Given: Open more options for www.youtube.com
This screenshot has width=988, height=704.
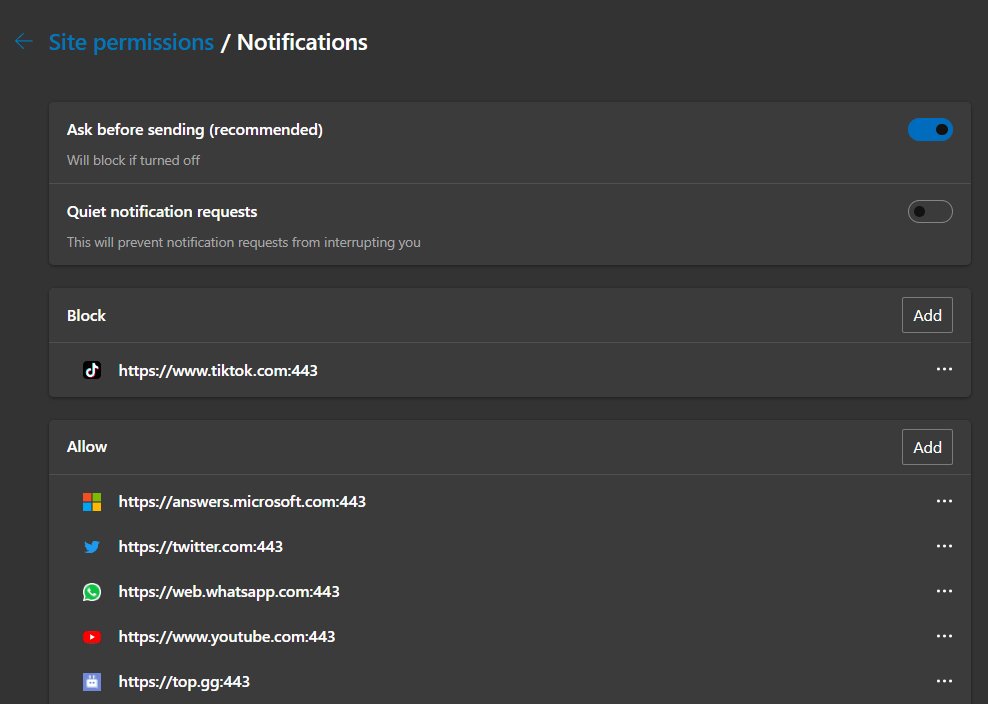Looking at the screenshot, I should pos(944,636).
